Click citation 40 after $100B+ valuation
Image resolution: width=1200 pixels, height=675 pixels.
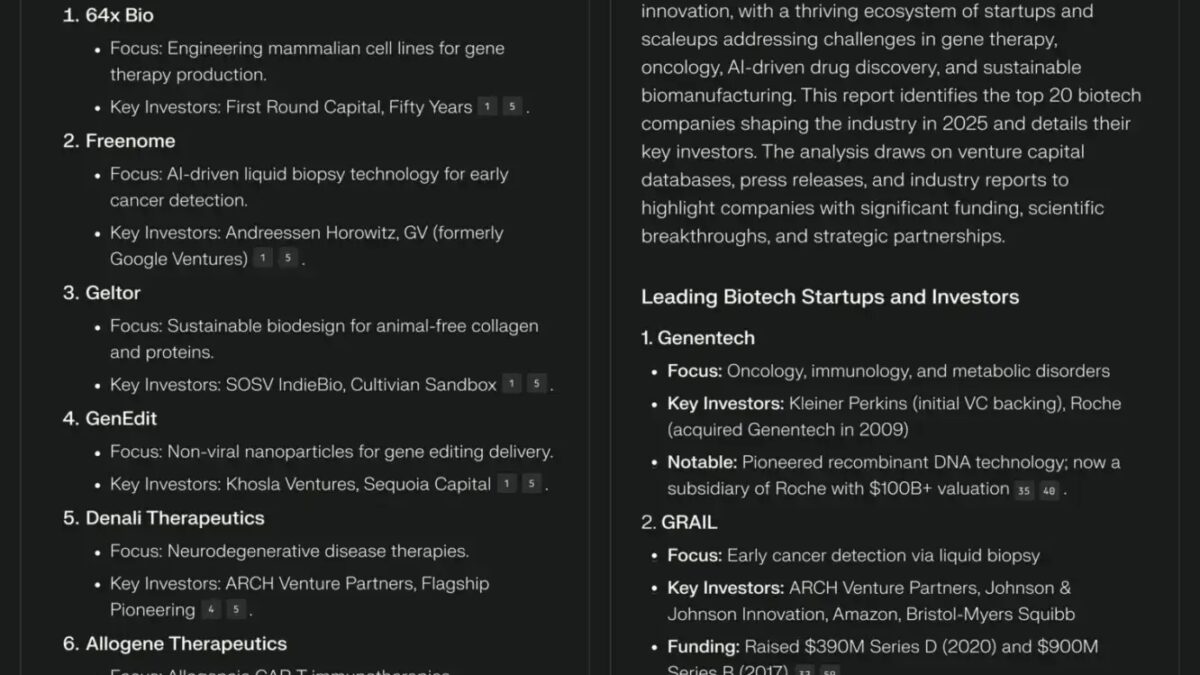(1049, 490)
